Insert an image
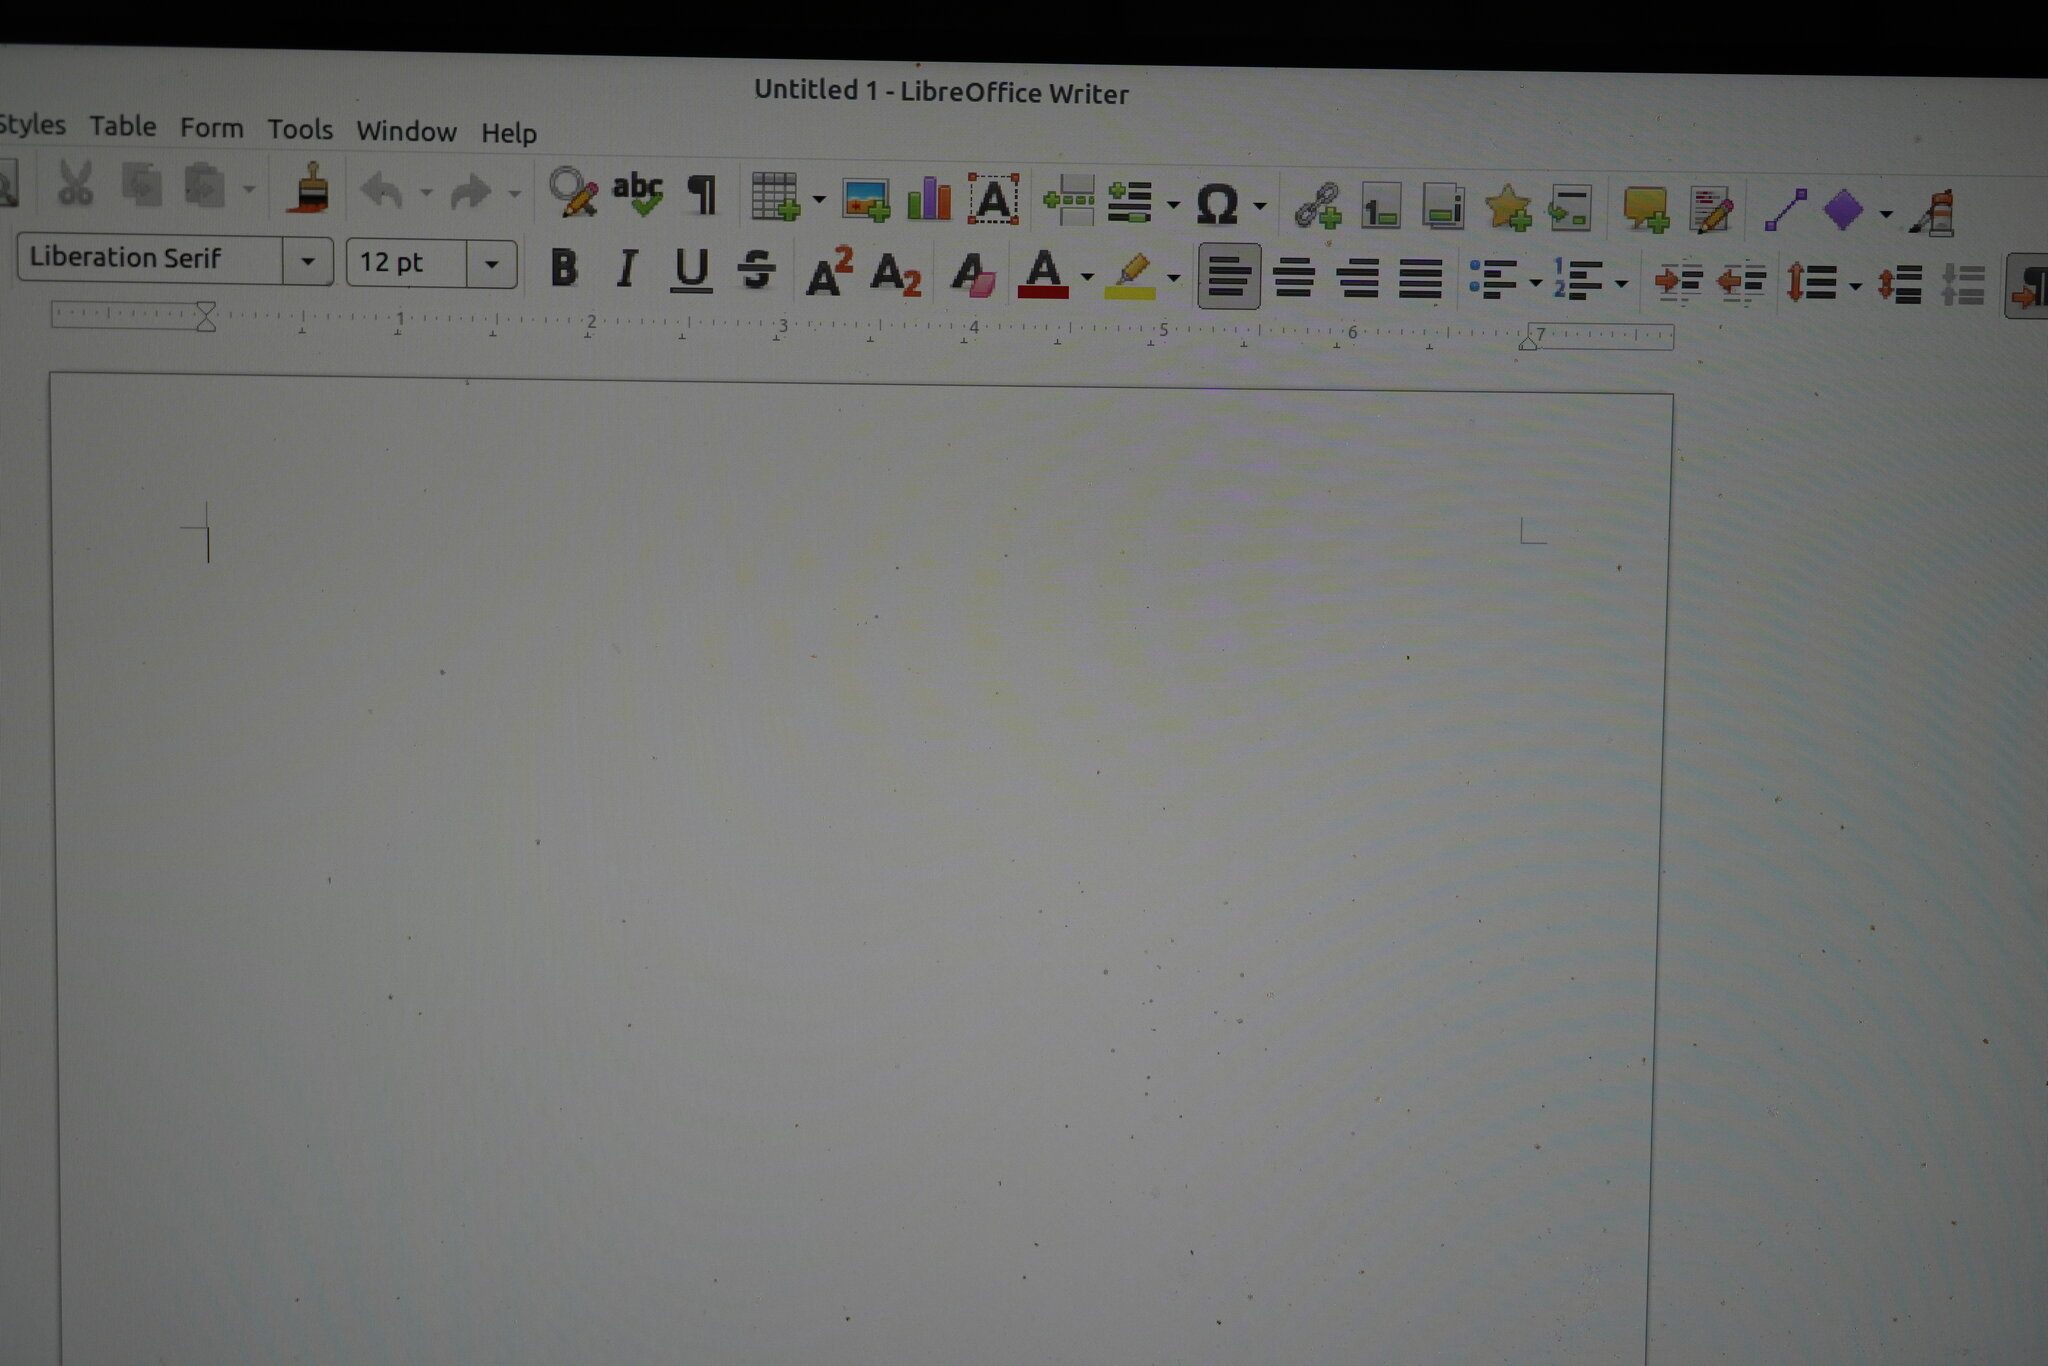Screen dimensions: 2048x1366 (866, 200)
